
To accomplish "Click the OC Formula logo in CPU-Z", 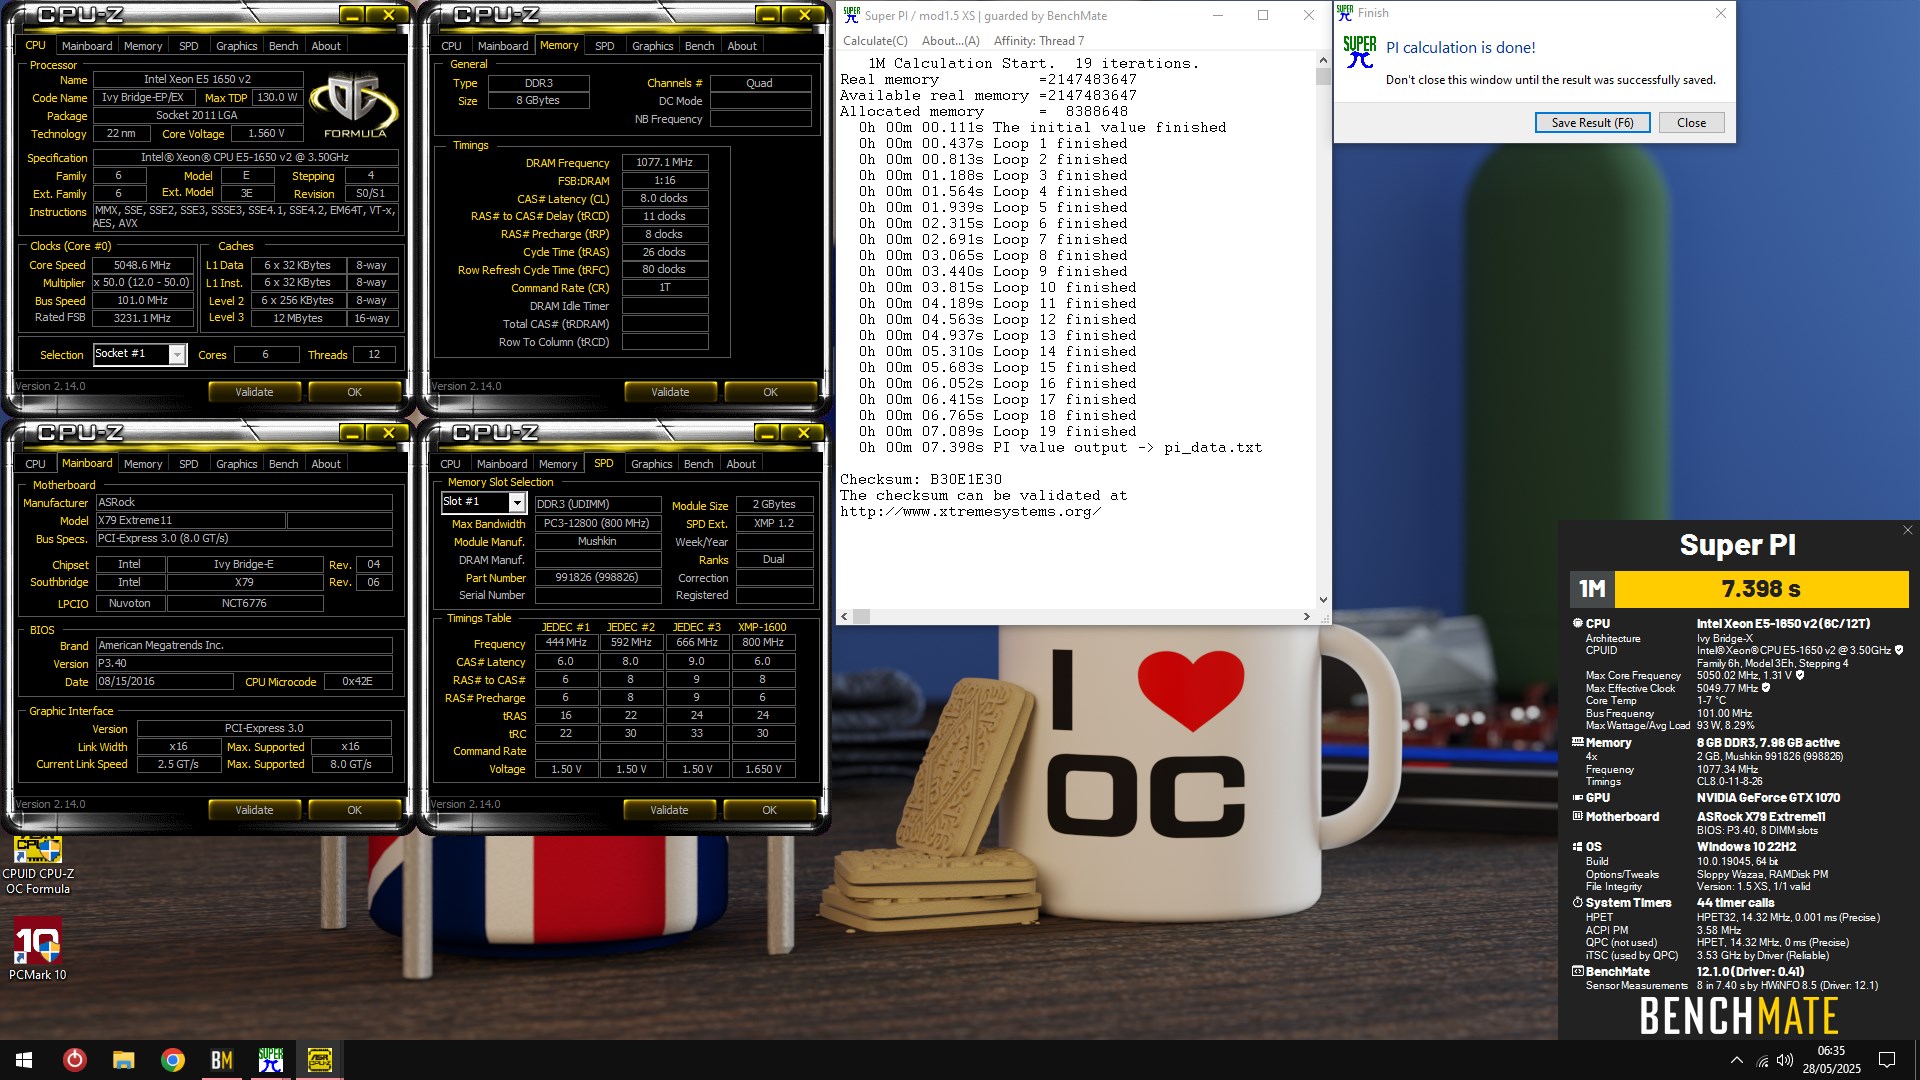I will pos(355,106).
